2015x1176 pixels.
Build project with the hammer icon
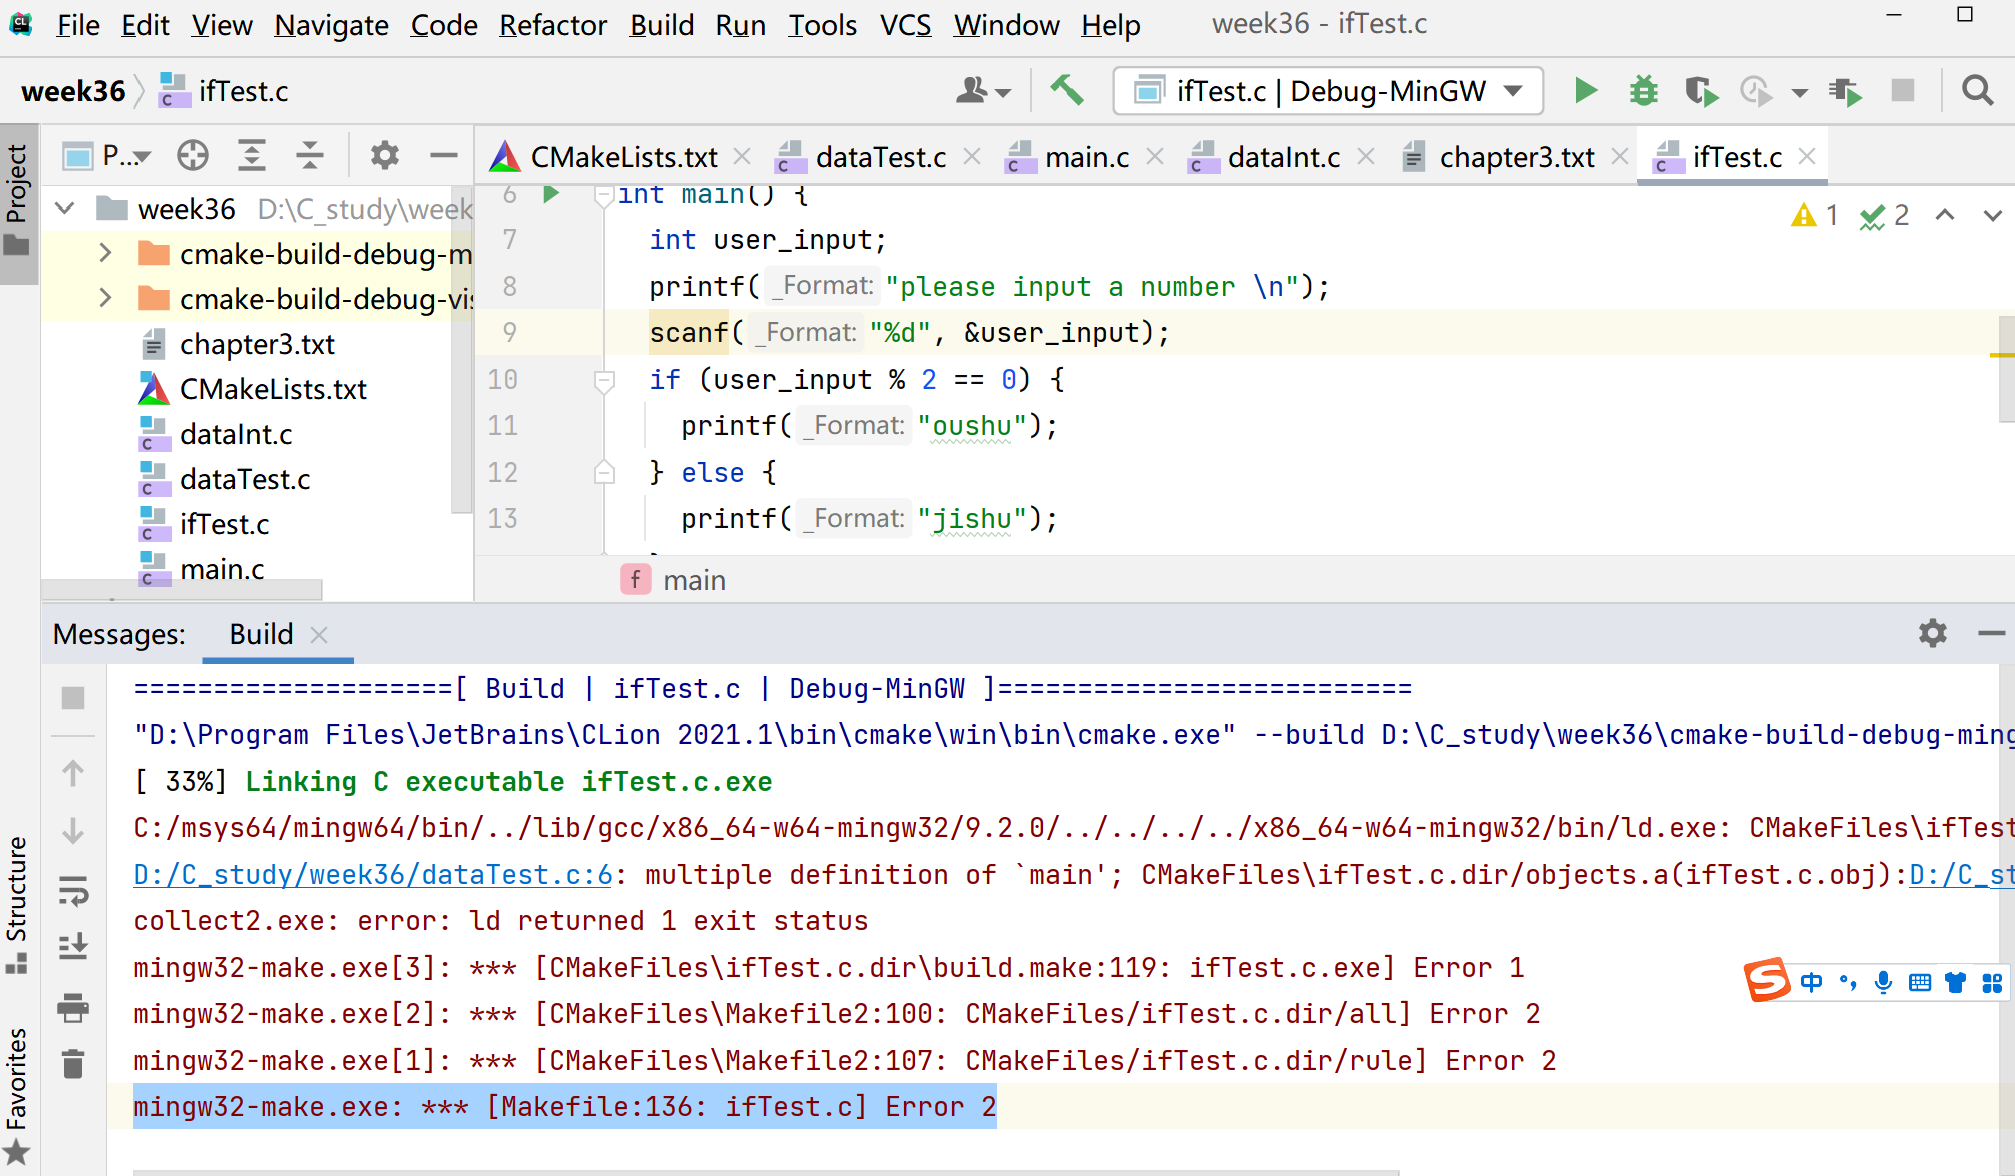coord(1066,91)
